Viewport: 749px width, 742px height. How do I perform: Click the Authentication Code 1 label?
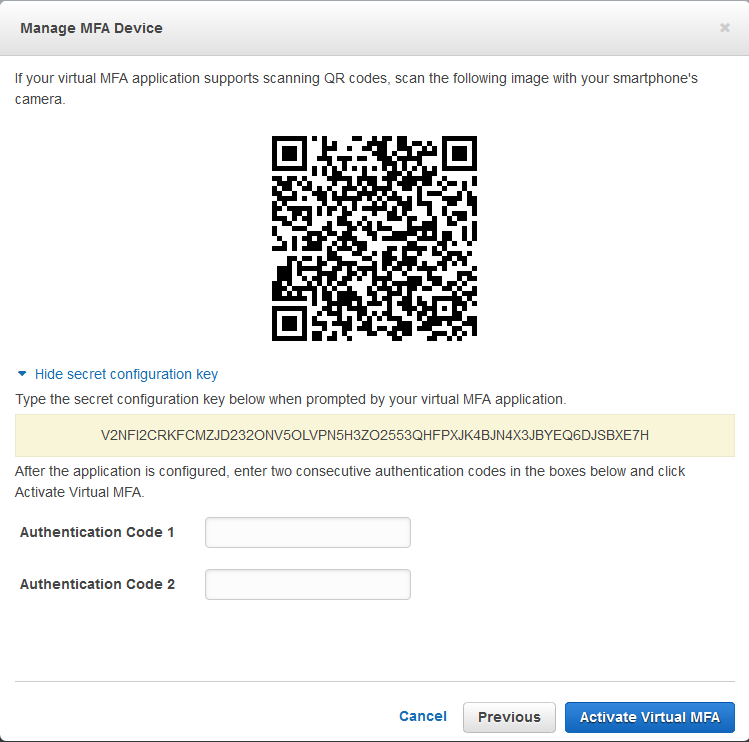click(97, 532)
